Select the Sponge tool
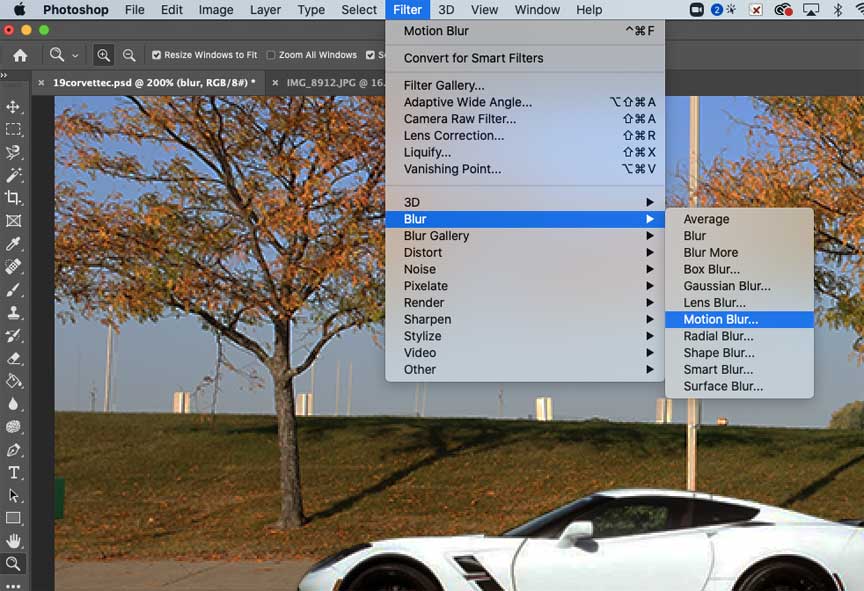Viewport: 864px width, 591px height. [13, 427]
